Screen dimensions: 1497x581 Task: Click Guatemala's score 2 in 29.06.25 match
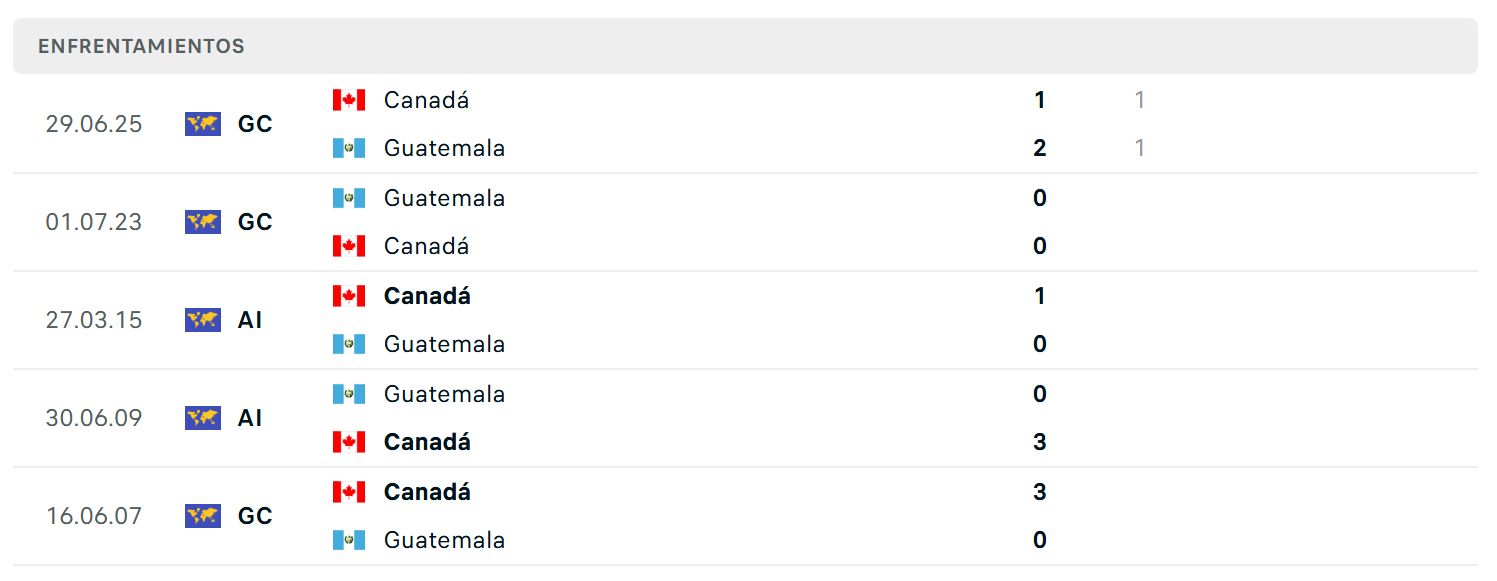coord(1040,148)
